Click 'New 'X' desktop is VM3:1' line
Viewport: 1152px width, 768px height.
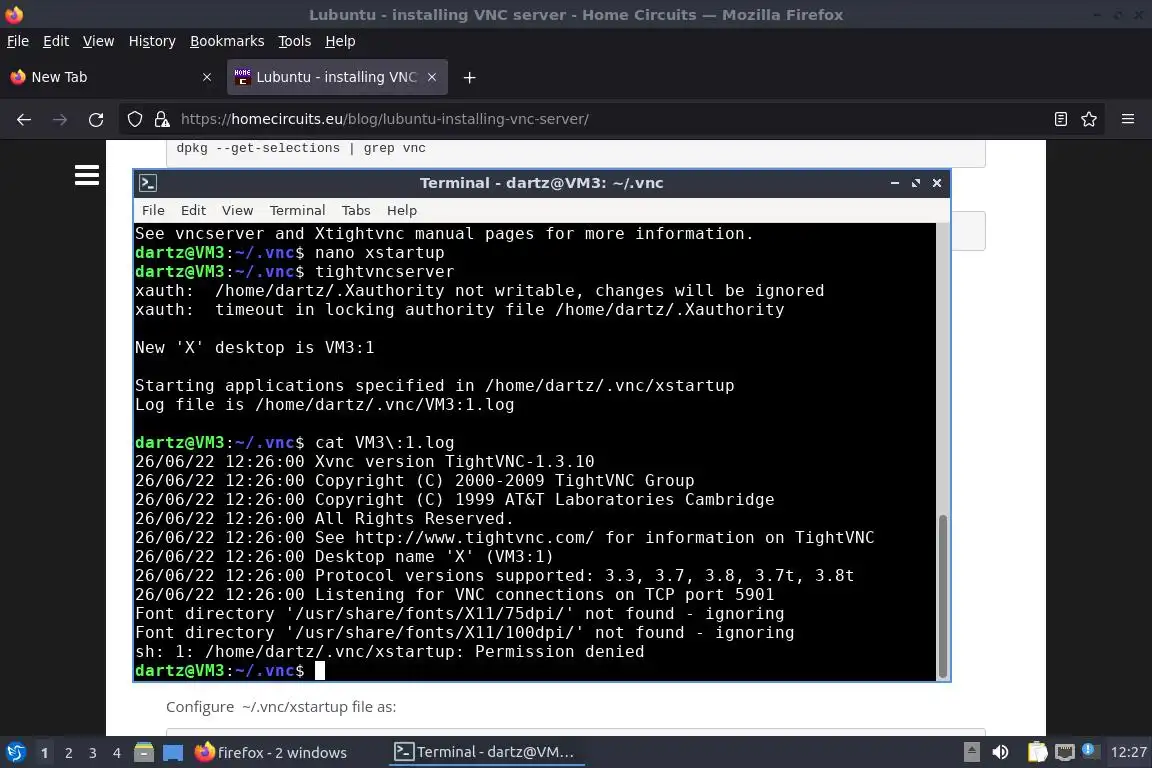tap(254, 348)
